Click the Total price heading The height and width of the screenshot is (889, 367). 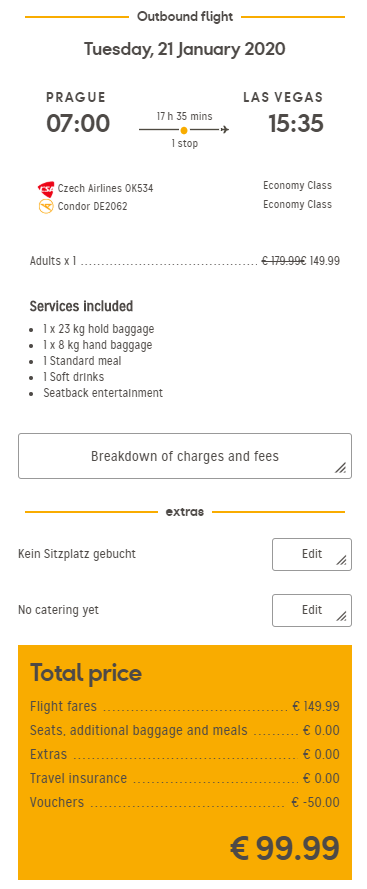tap(86, 673)
